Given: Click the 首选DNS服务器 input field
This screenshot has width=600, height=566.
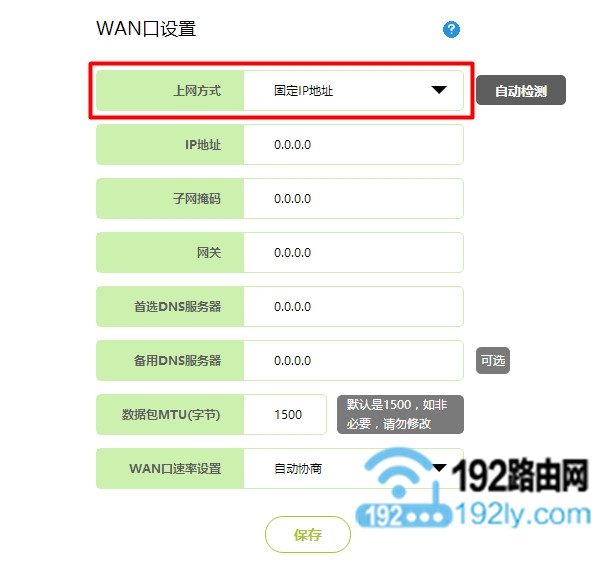Looking at the screenshot, I should (x=353, y=307).
